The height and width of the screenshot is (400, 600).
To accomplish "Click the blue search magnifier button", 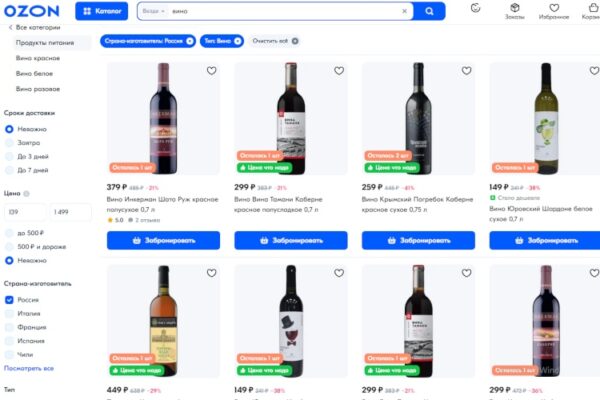I will [x=429, y=11].
